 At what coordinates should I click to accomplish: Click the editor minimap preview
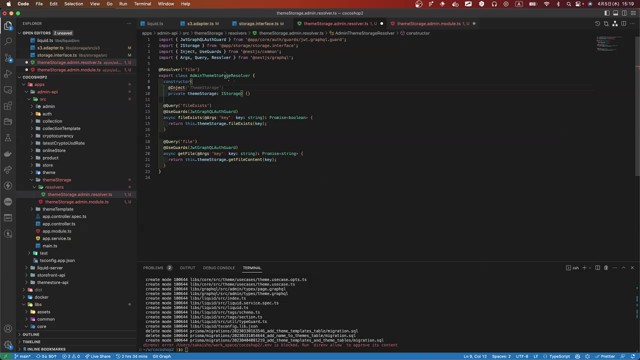coord(609,44)
